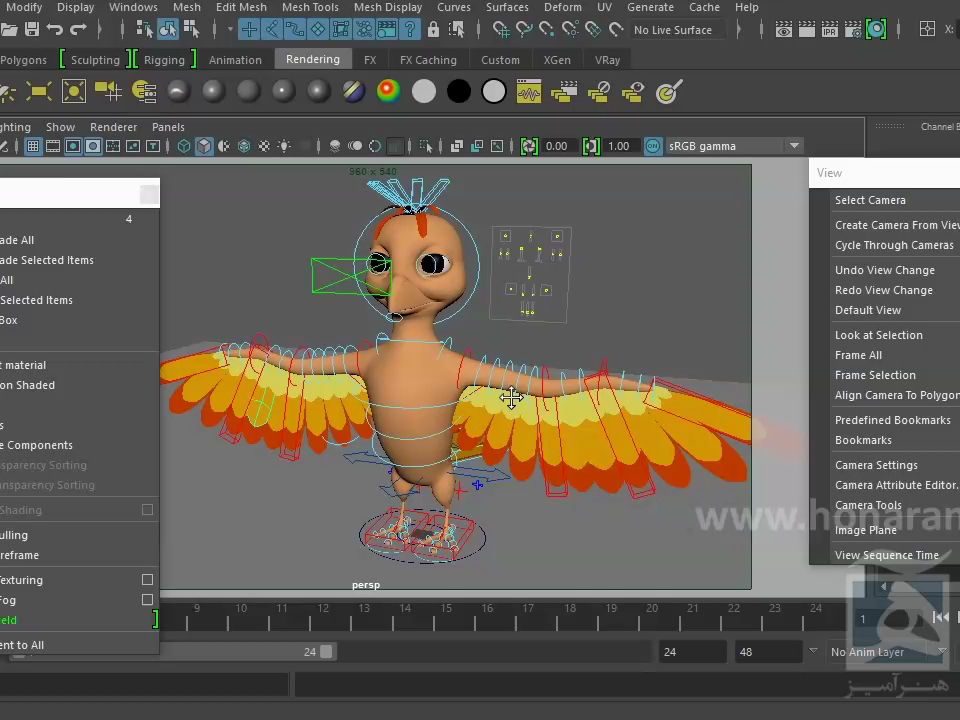Enable the Hardware Fog checkbox
Image resolution: width=960 pixels, height=720 pixels.
147,600
